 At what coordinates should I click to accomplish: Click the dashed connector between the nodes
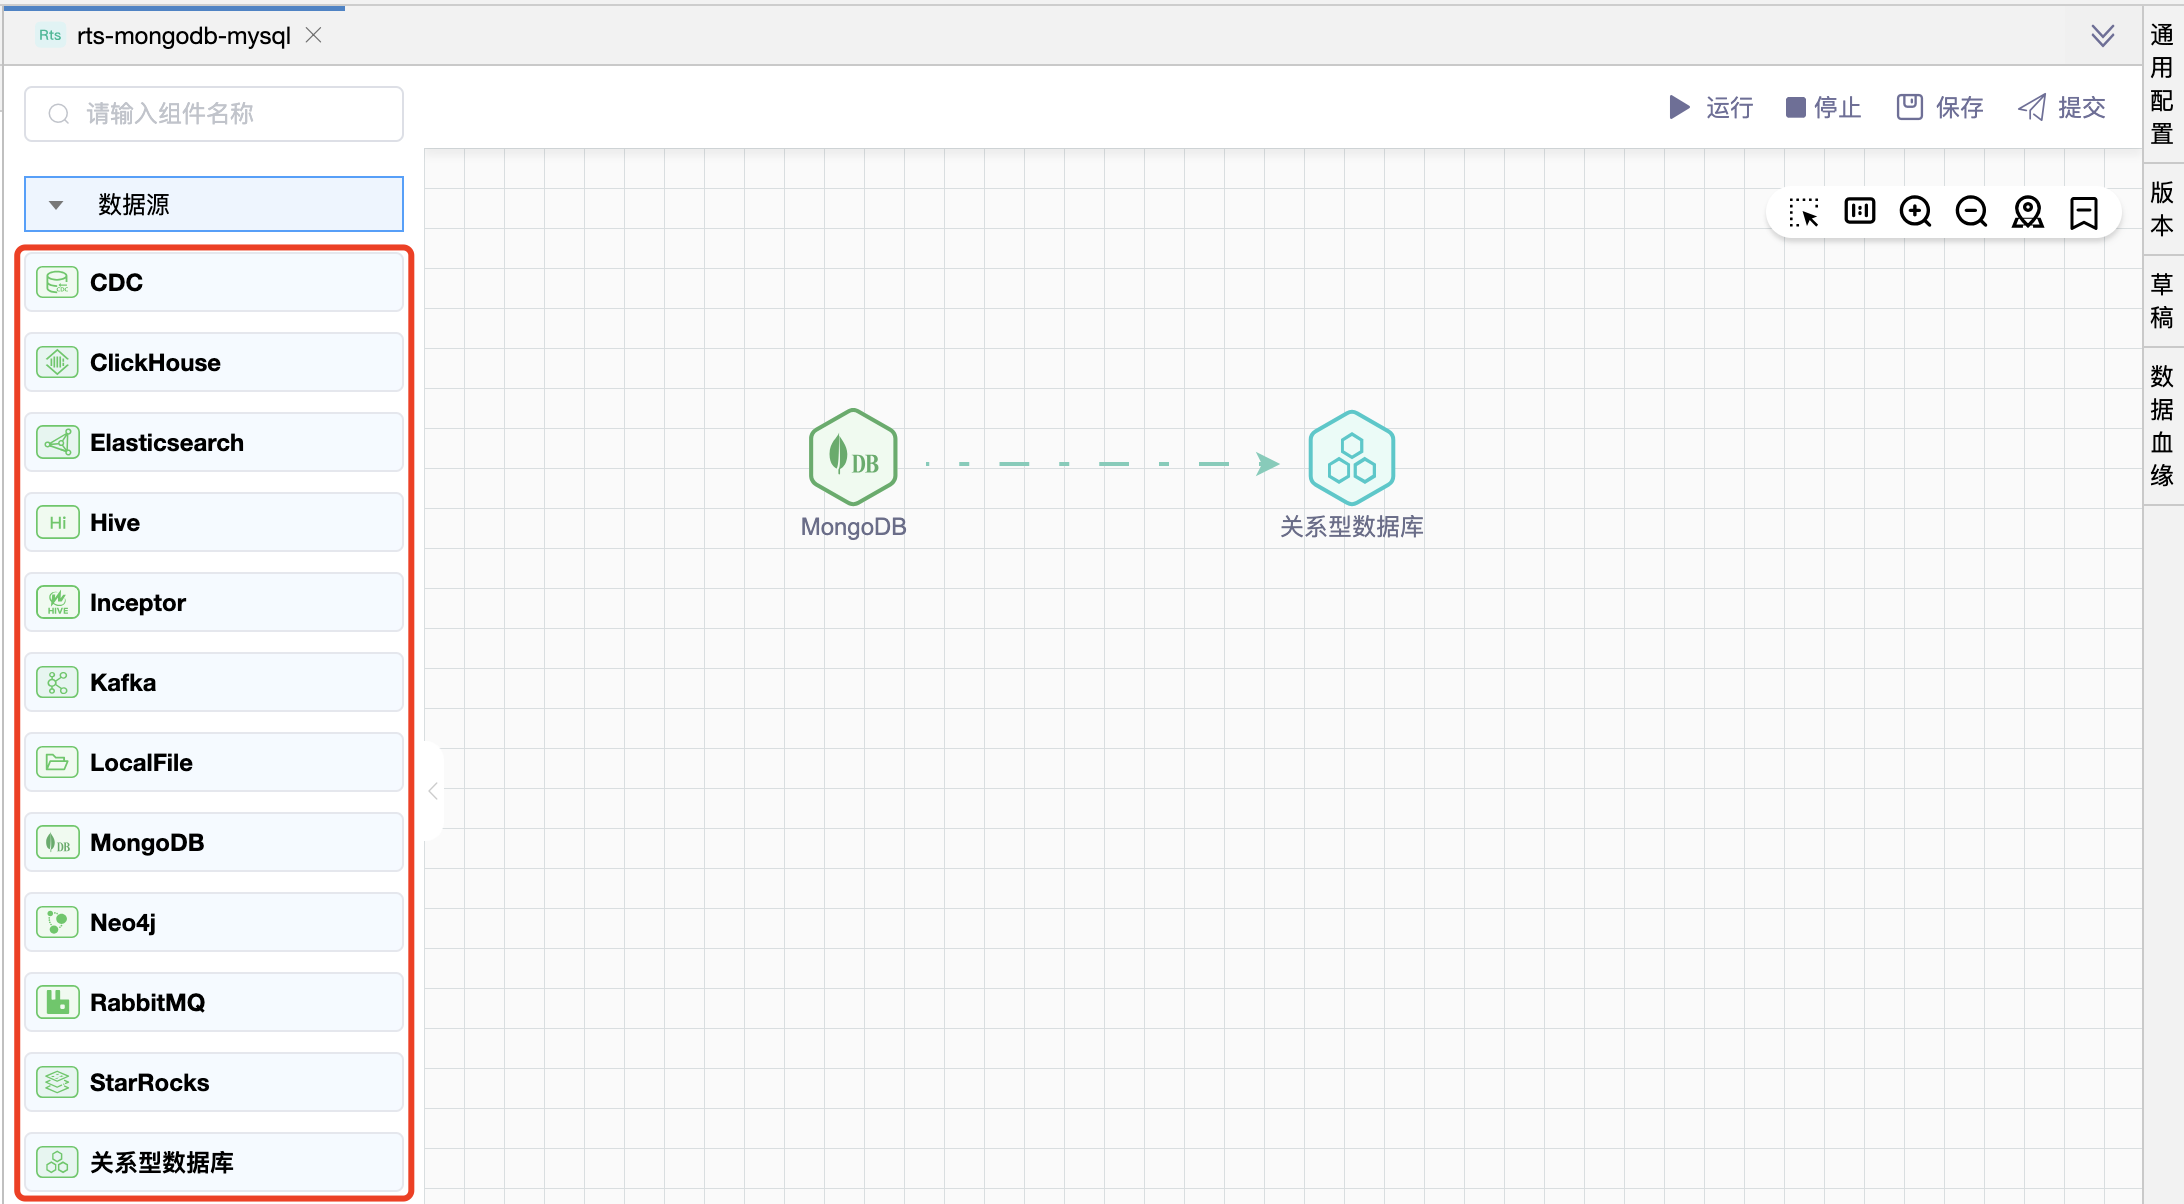pos(1102,464)
